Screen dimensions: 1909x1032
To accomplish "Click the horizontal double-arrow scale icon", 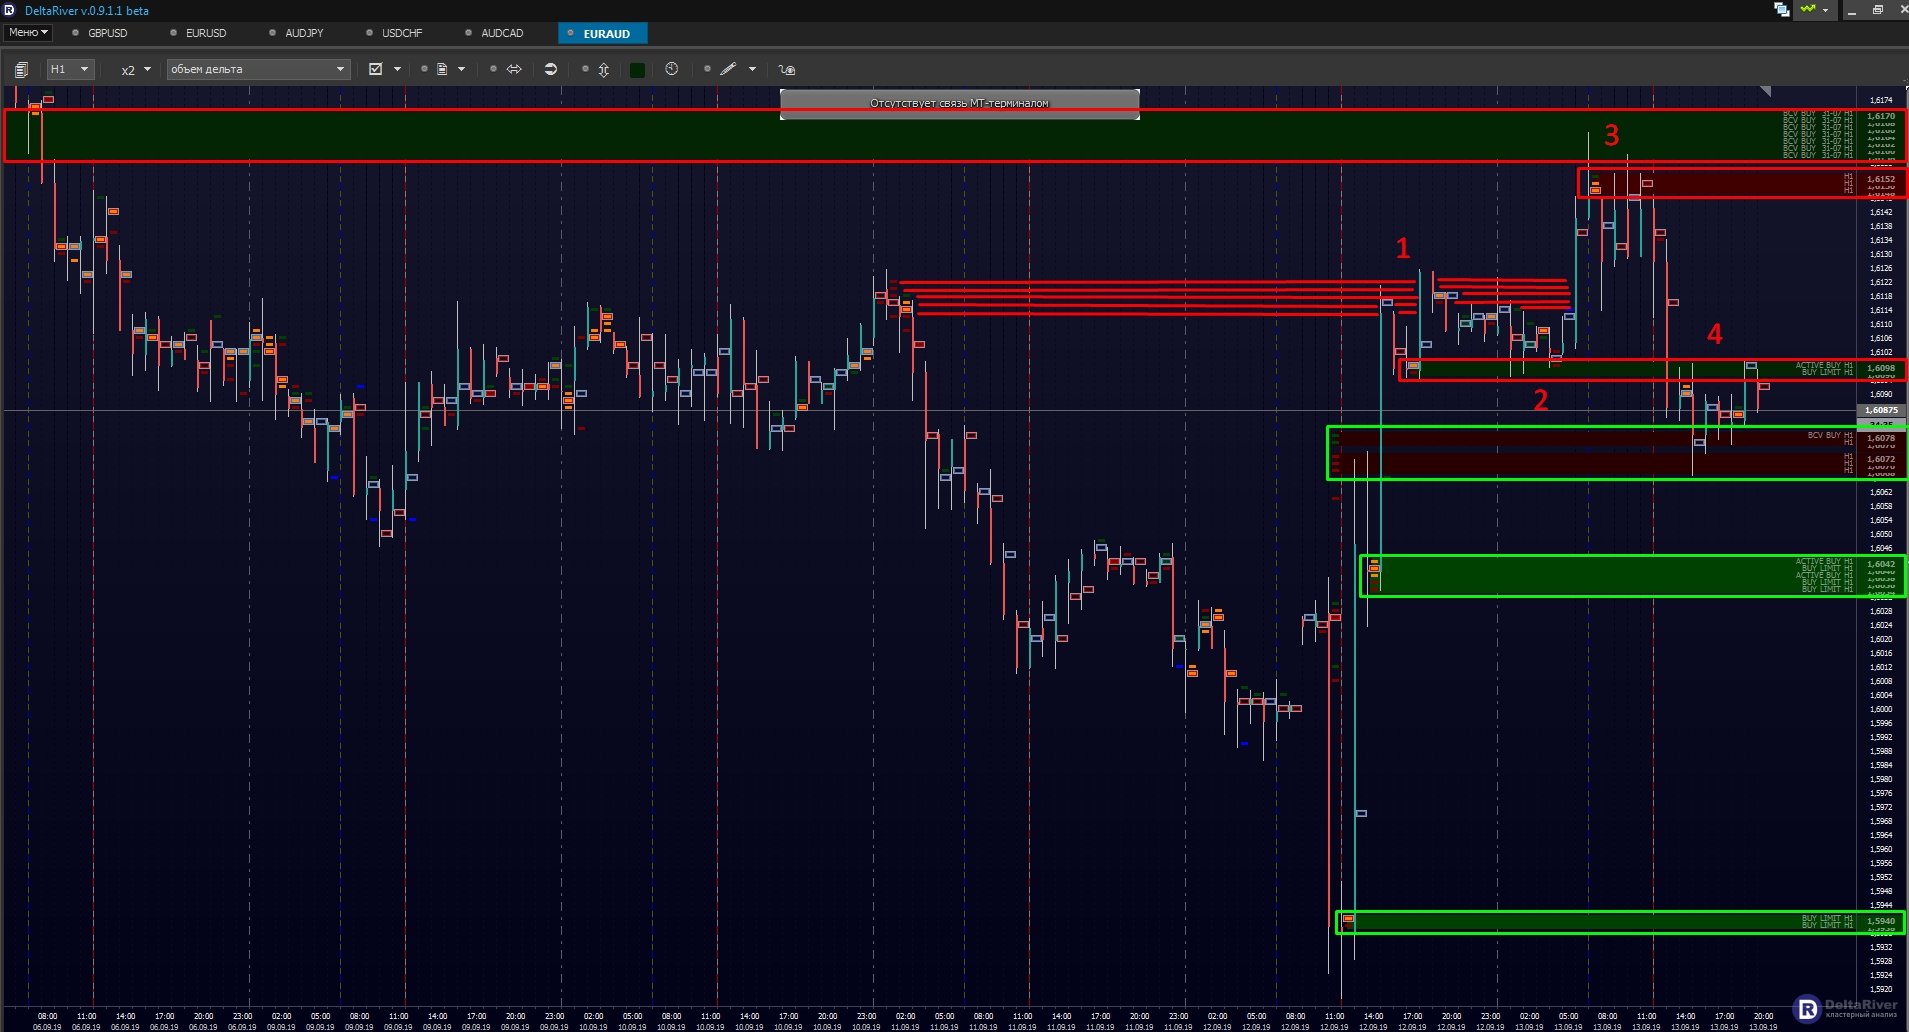I will click(514, 69).
